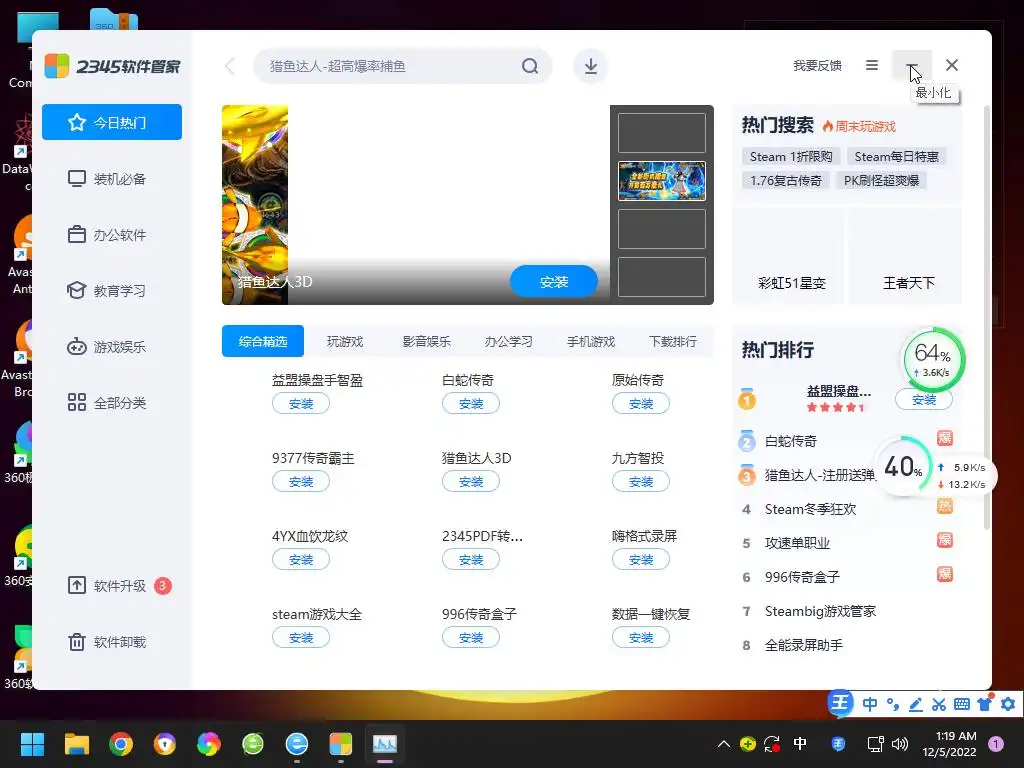Viewport: 1024px width, 768px height.
Task: Open 2345软件管家 taskbar icon
Action: point(340,743)
